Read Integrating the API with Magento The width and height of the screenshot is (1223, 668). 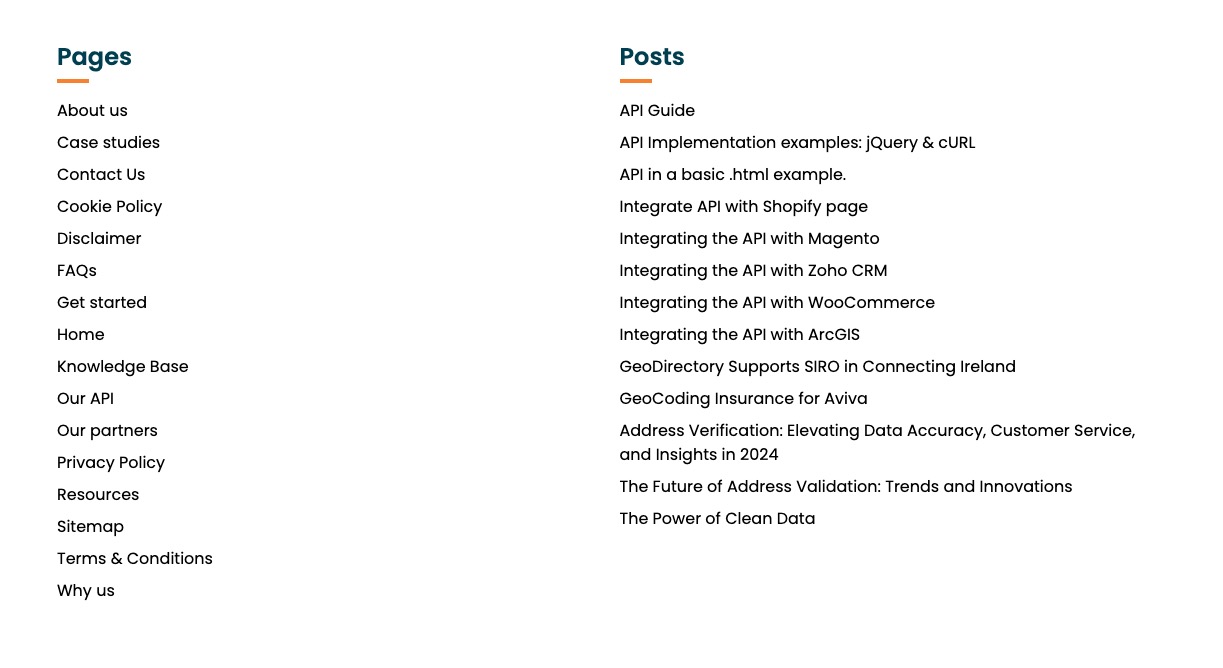tap(749, 238)
